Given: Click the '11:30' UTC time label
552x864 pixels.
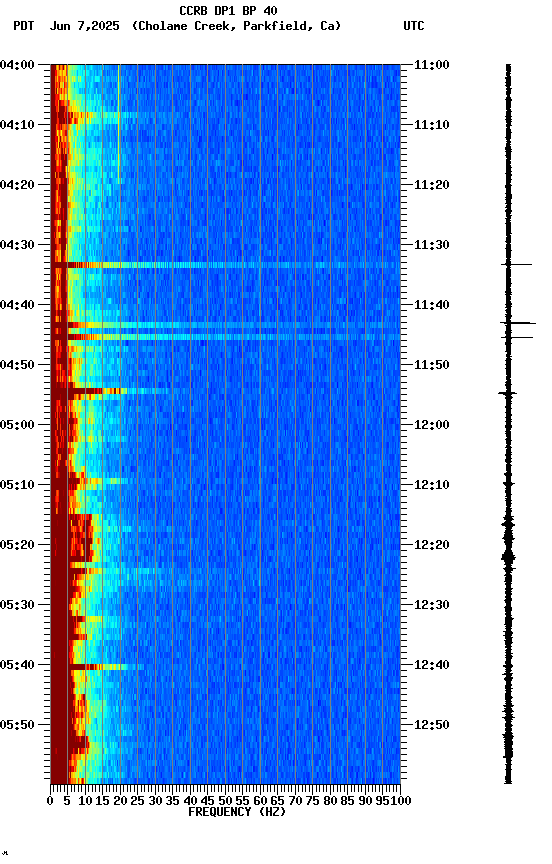Looking at the screenshot, I should click(432, 245).
